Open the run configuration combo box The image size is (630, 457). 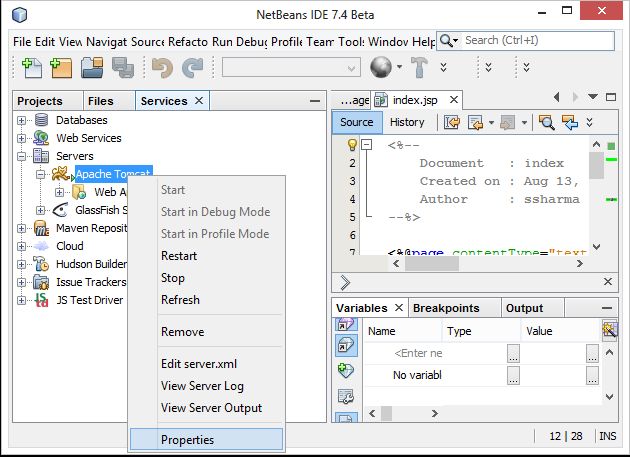tap(291, 68)
